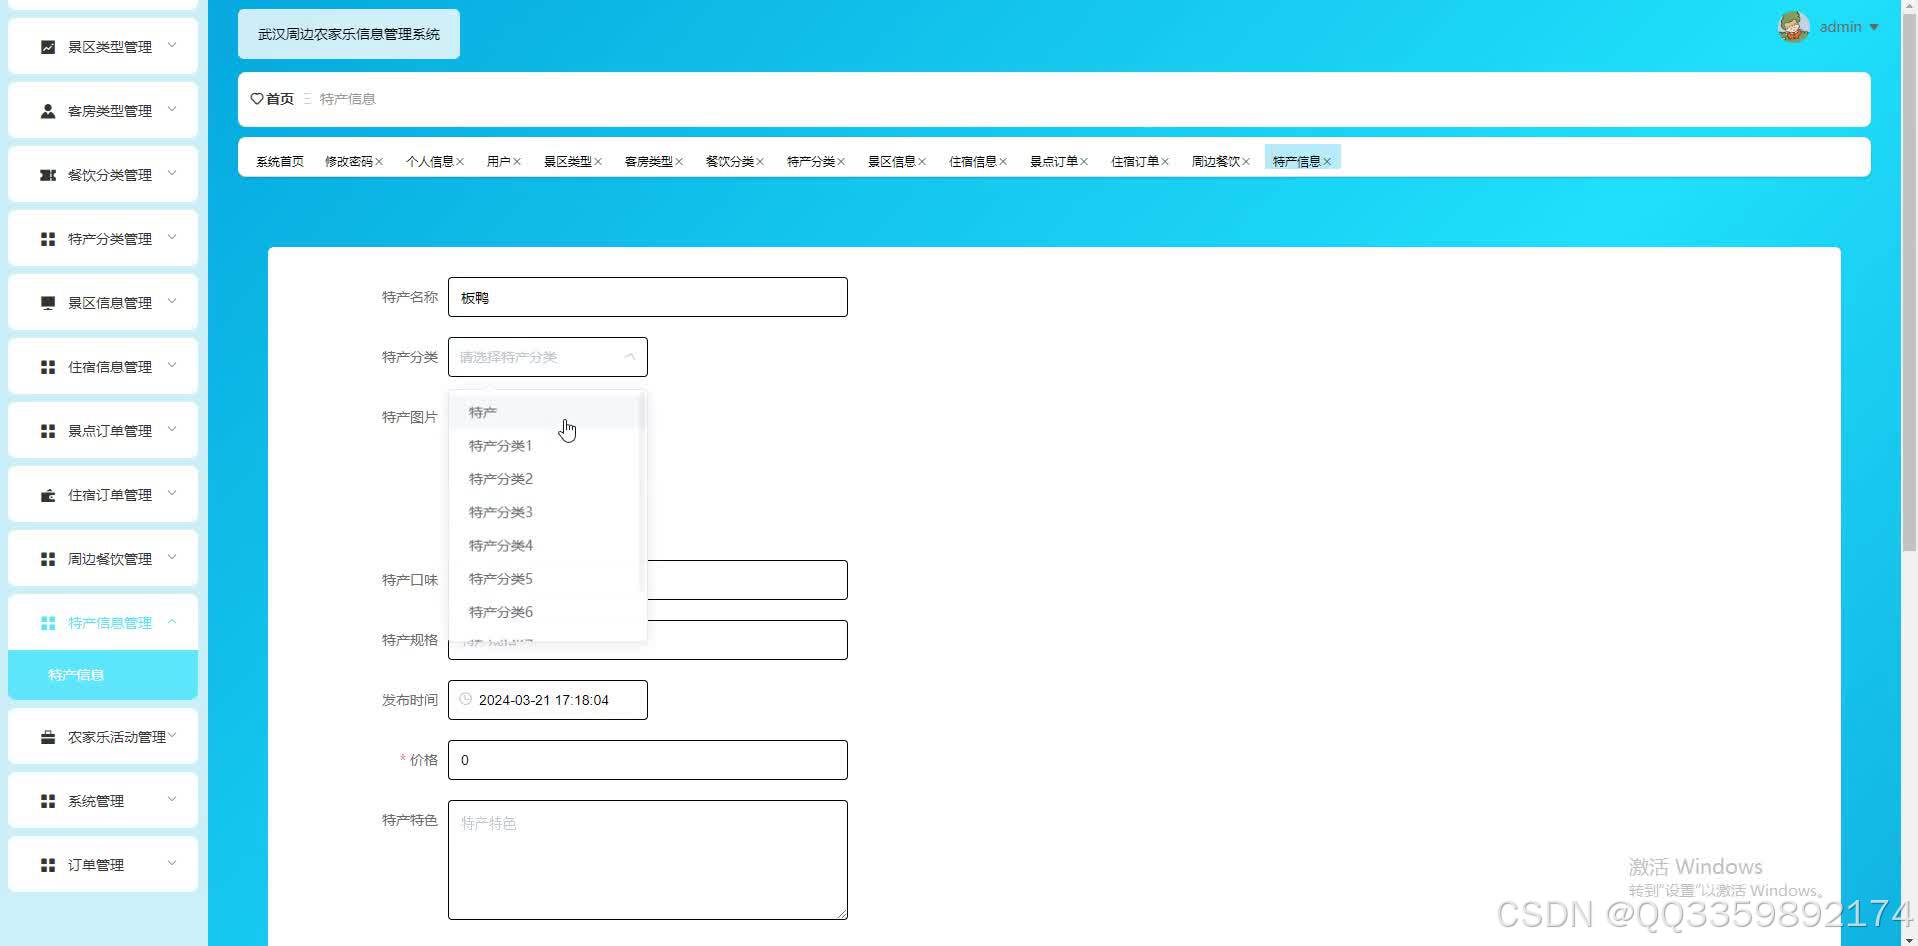Click the 发布时间 date-time field

click(548, 700)
